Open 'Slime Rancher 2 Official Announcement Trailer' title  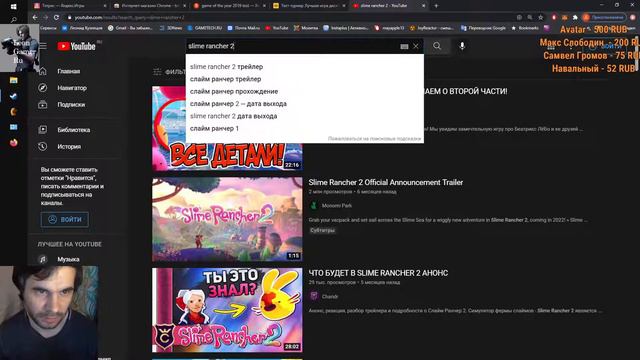(386, 182)
